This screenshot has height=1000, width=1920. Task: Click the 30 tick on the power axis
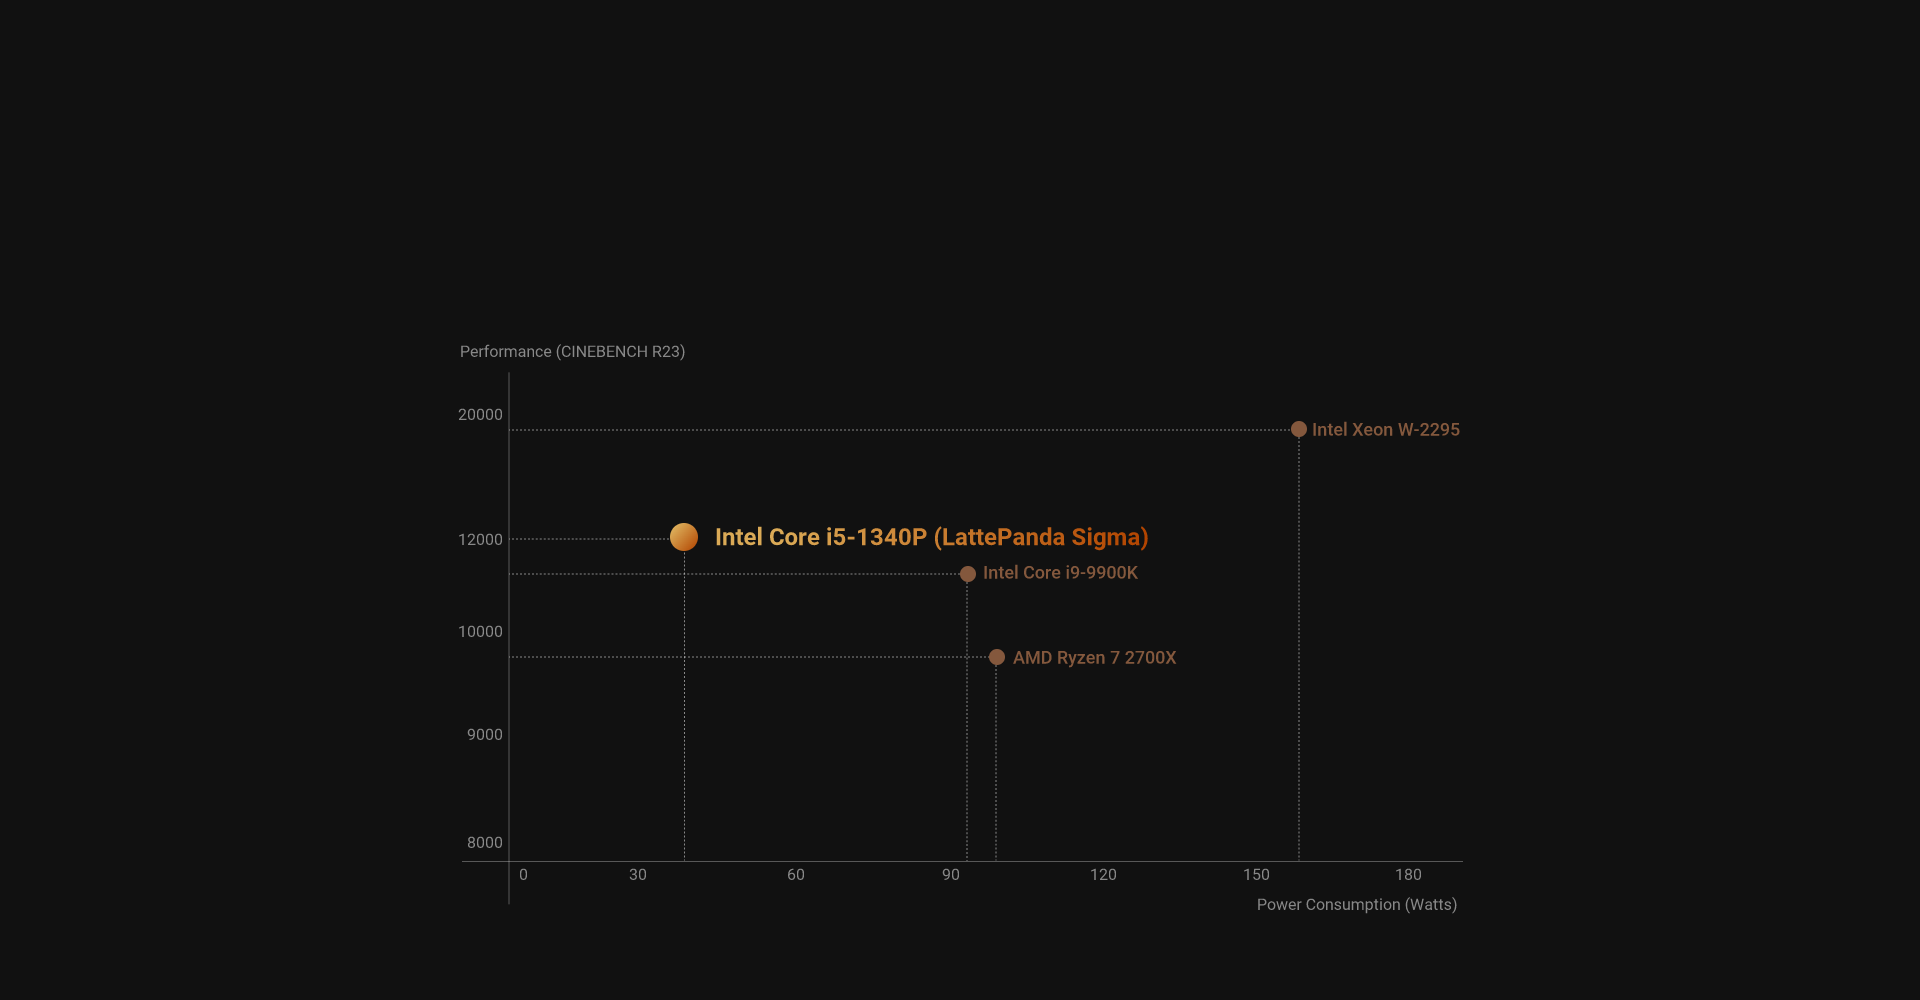[637, 875]
